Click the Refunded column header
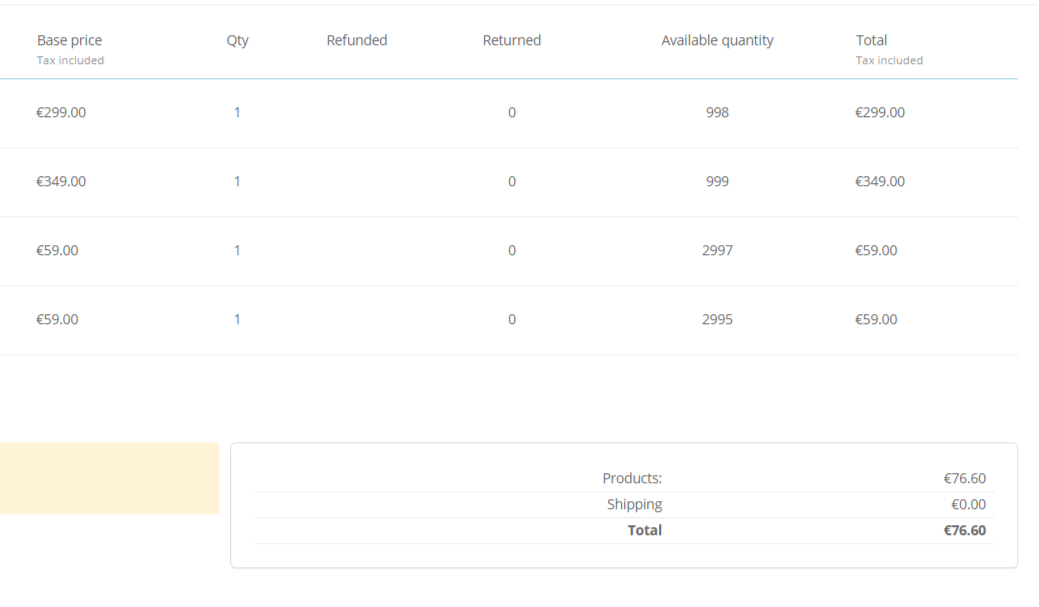Screen dimensions: 1039x607 point(356,41)
